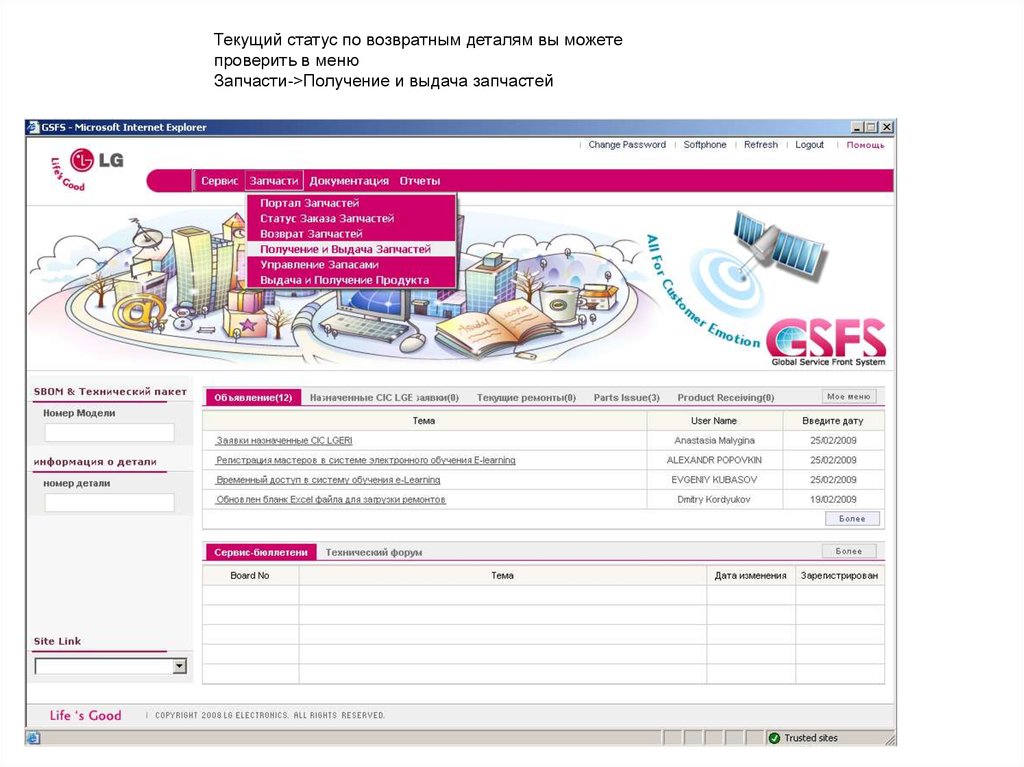Viewport: 1024px width, 767px height.
Task: Click the Trusted sites status icon
Action: pos(773,738)
